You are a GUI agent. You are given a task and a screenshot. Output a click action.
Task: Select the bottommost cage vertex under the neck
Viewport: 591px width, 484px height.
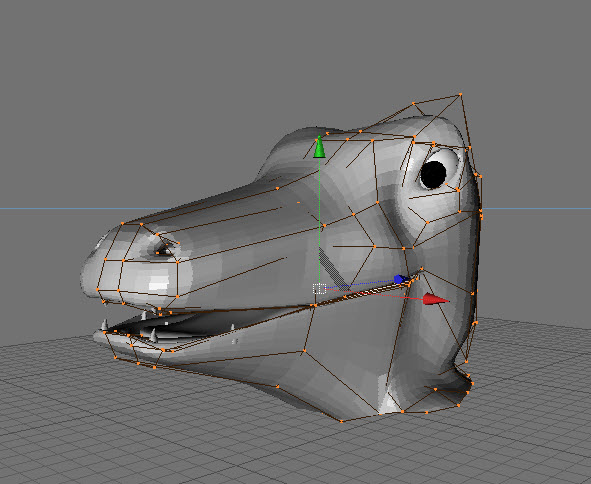click(x=341, y=421)
